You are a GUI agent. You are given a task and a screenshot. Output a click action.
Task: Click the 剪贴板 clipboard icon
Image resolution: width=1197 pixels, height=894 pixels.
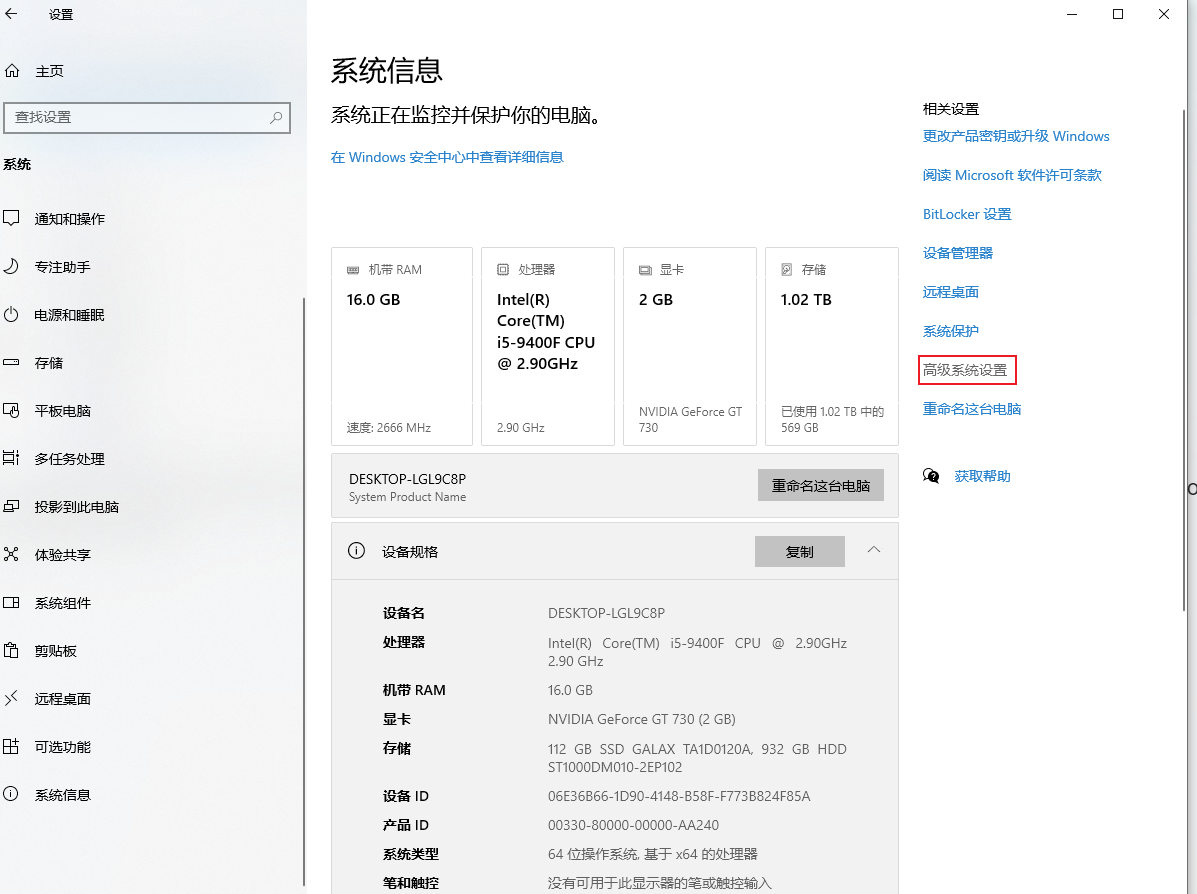(12, 650)
